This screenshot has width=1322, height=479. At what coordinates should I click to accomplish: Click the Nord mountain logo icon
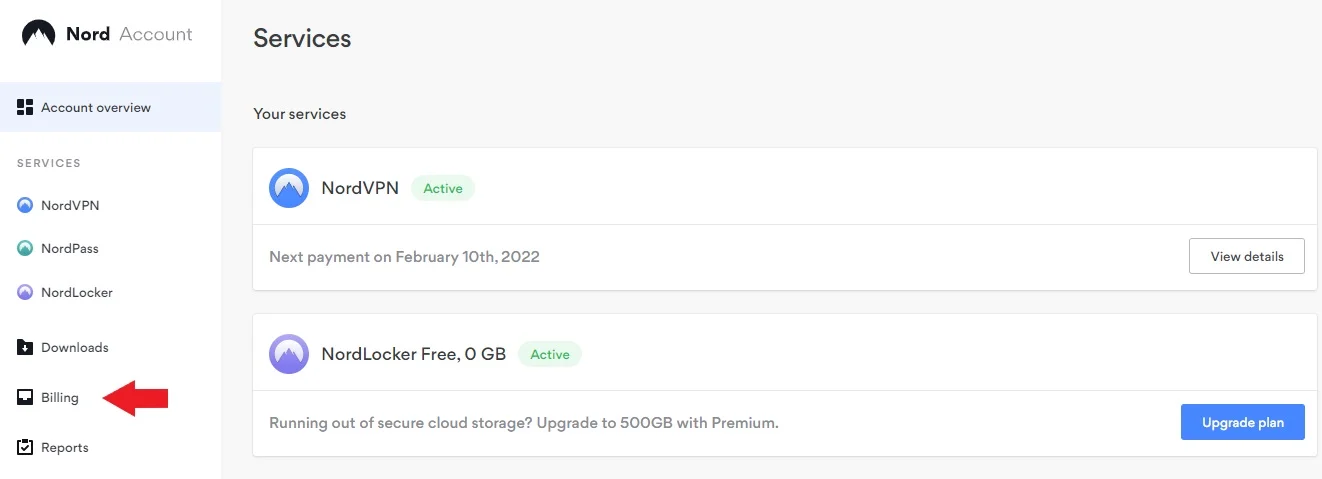point(38,35)
